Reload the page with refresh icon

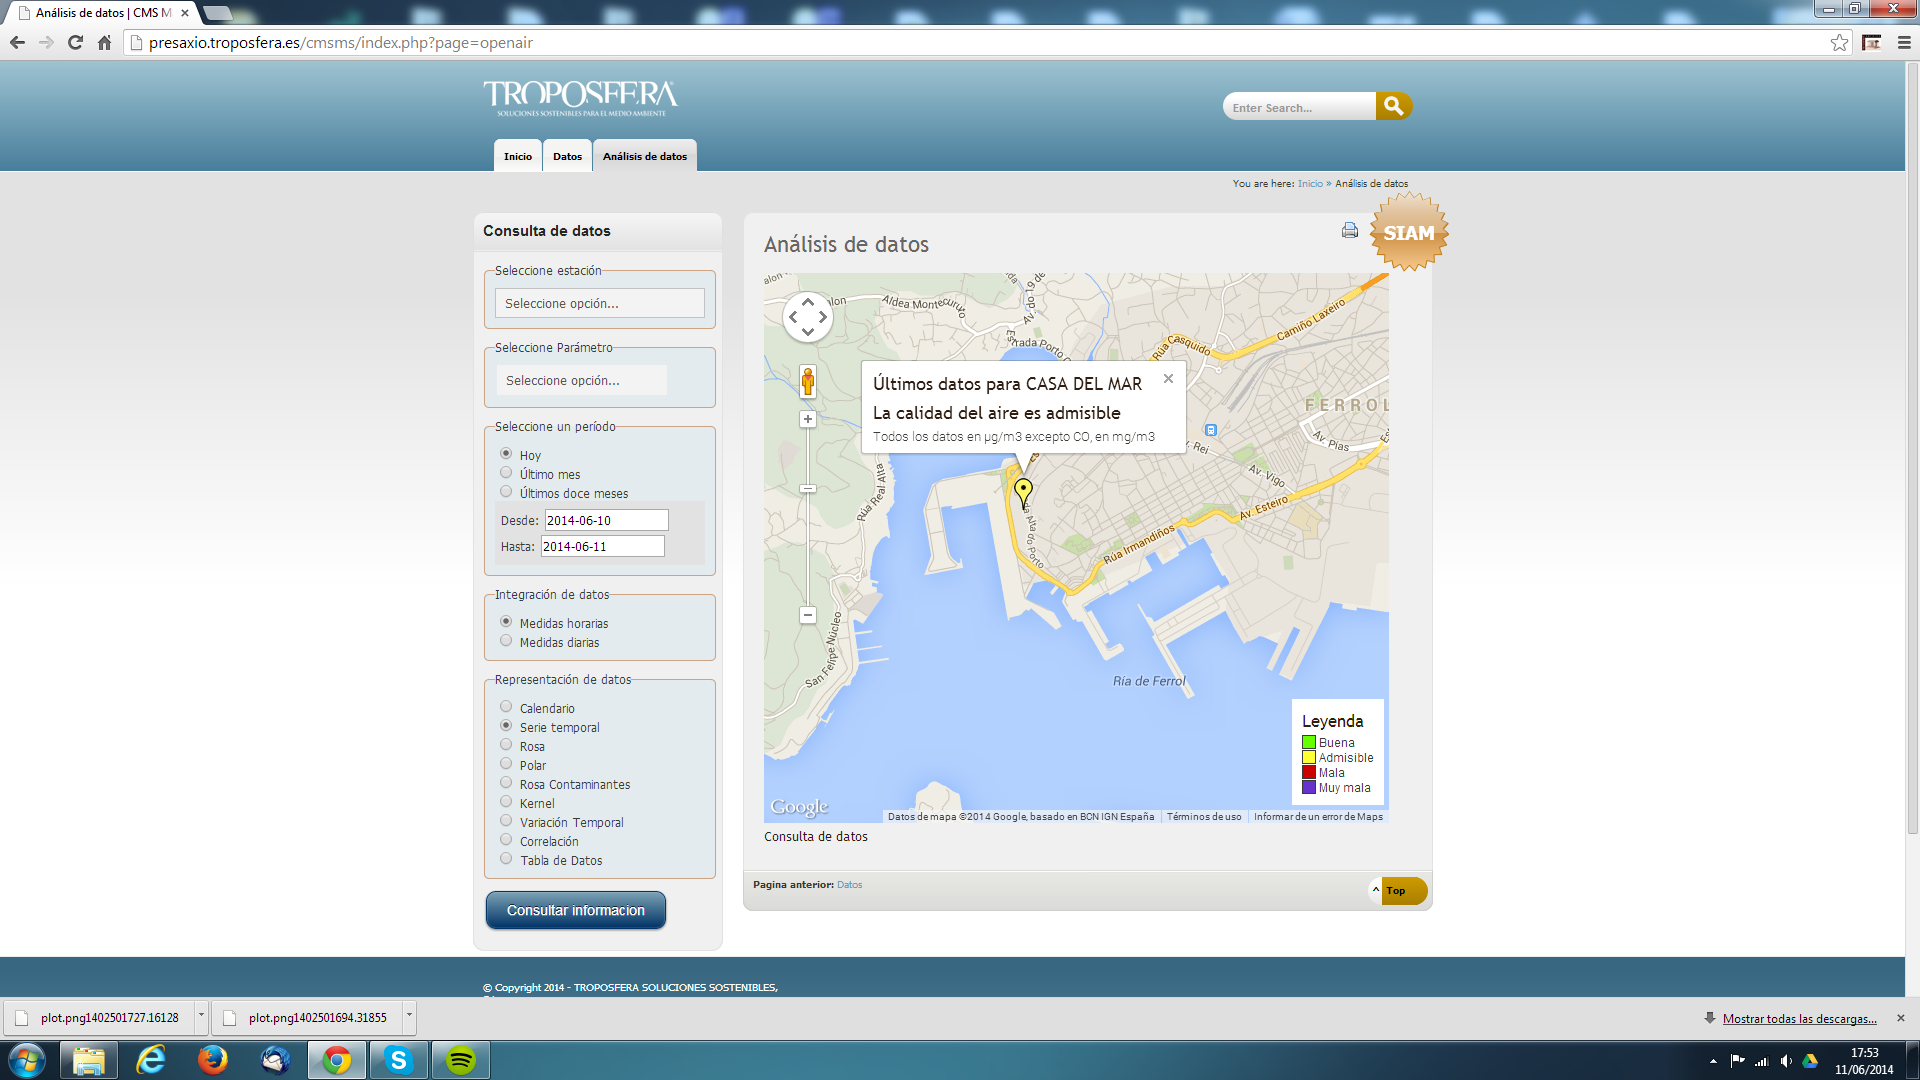(x=75, y=42)
